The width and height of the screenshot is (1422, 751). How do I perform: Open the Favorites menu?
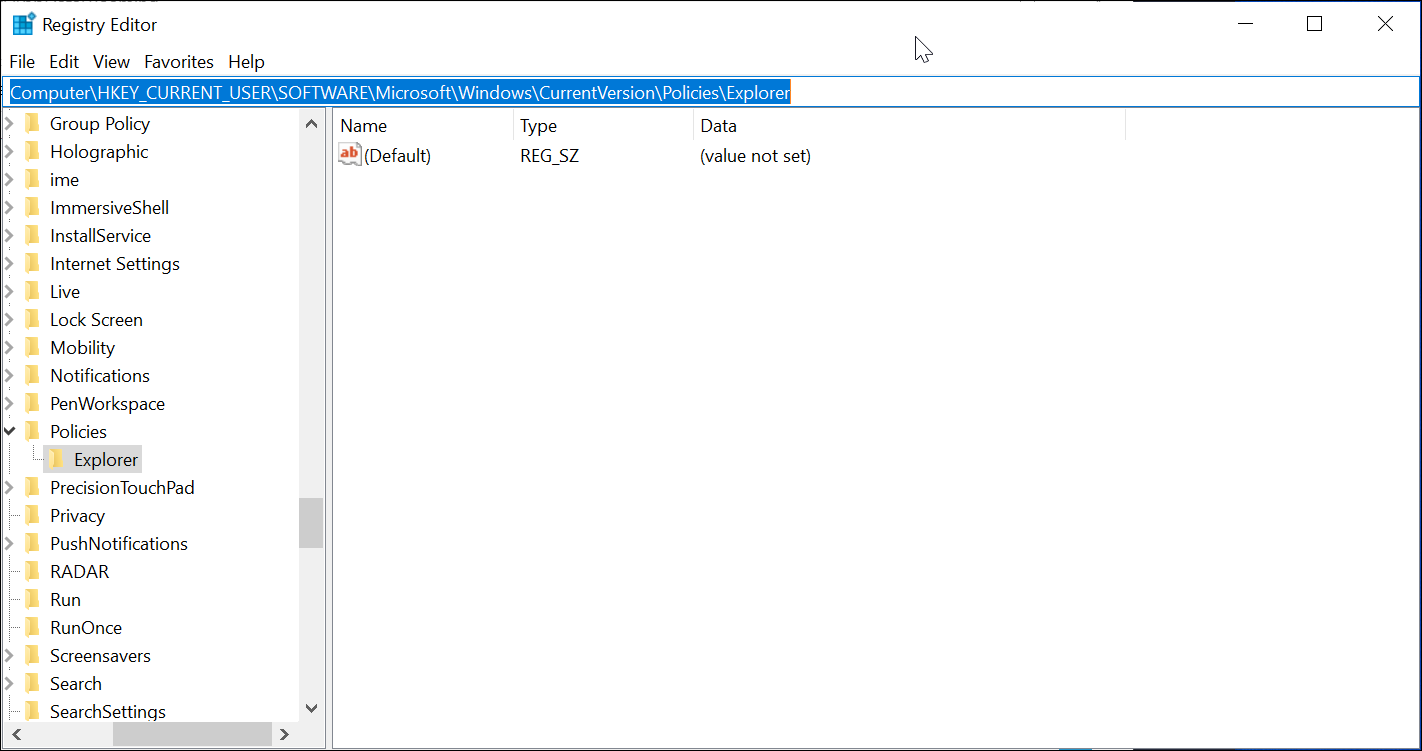click(x=179, y=62)
